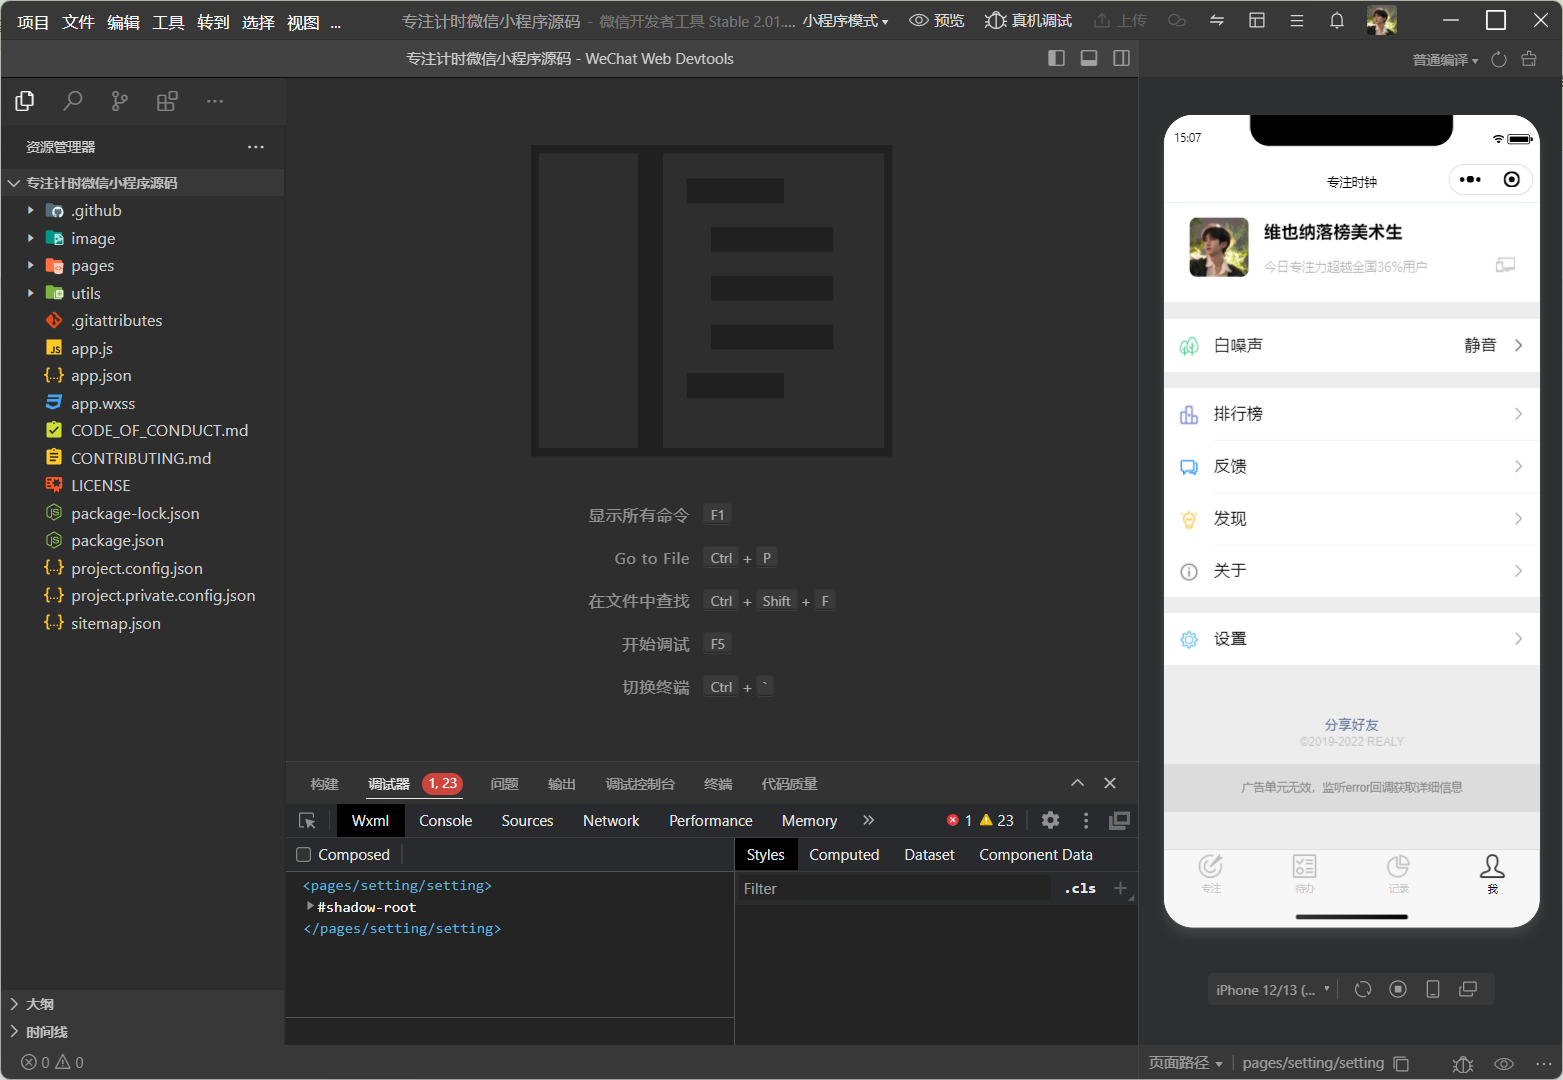Expand the pages folder
The width and height of the screenshot is (1563, 1080).
coord(92,266)
